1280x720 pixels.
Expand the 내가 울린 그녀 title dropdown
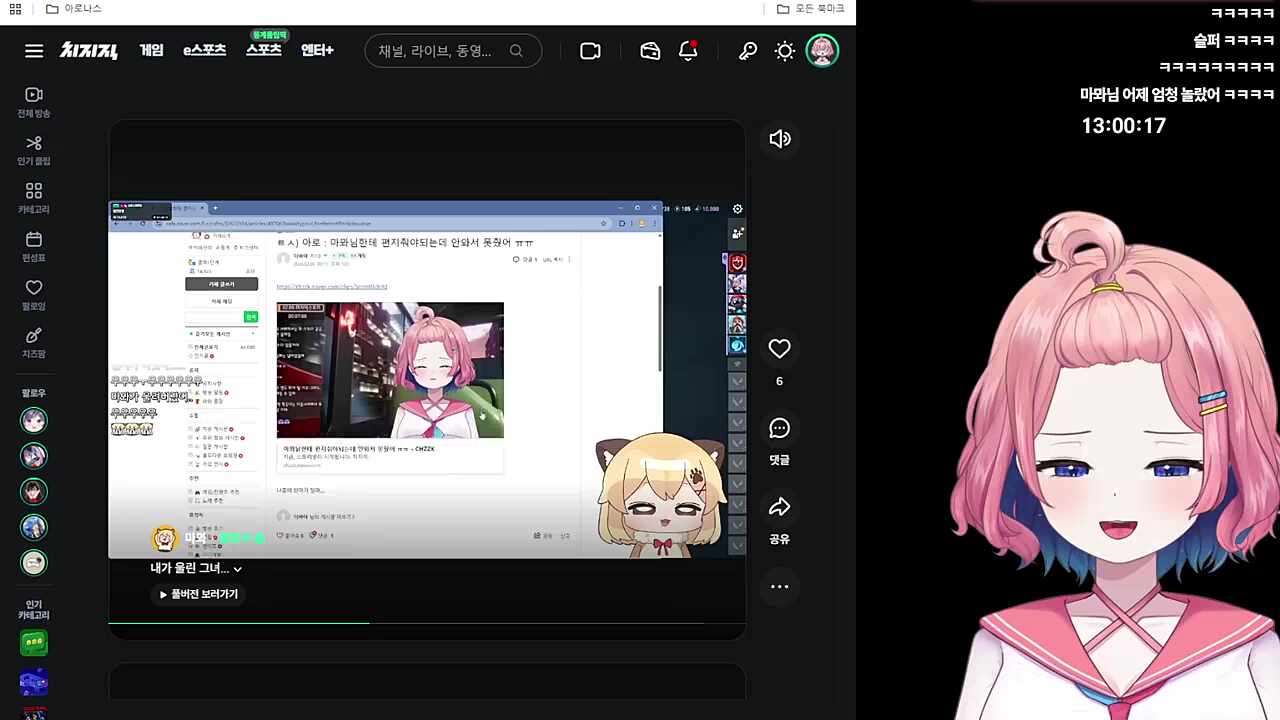[x=237, y=568]
